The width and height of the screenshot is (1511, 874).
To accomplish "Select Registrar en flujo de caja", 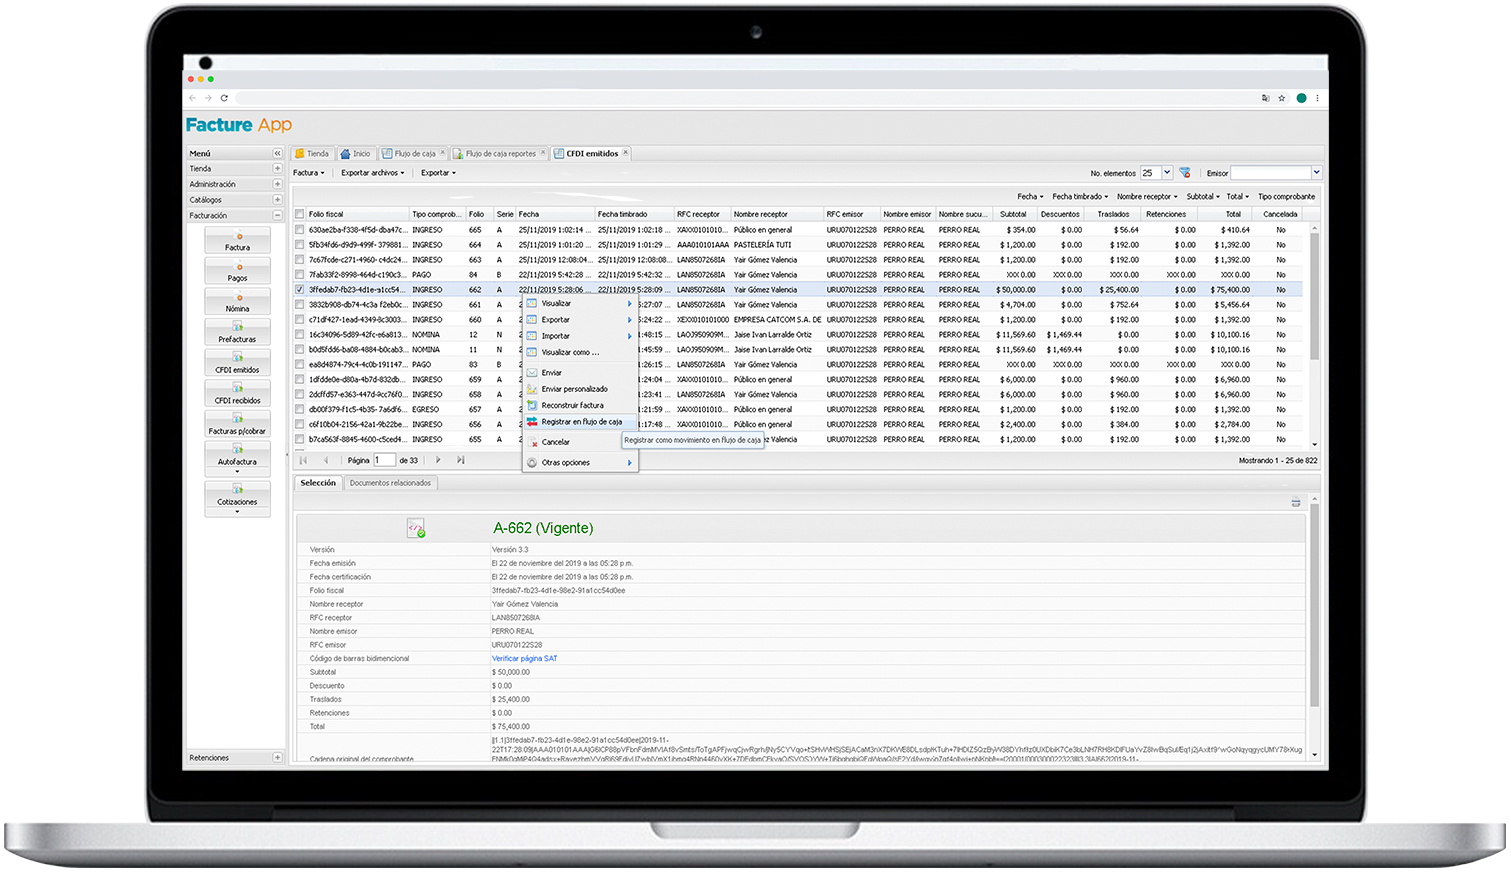I will [581, 422].
